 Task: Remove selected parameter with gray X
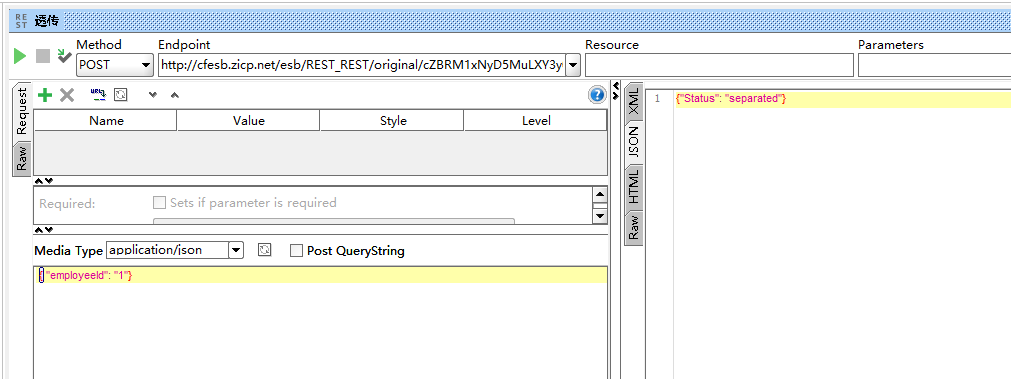(66, 95)
